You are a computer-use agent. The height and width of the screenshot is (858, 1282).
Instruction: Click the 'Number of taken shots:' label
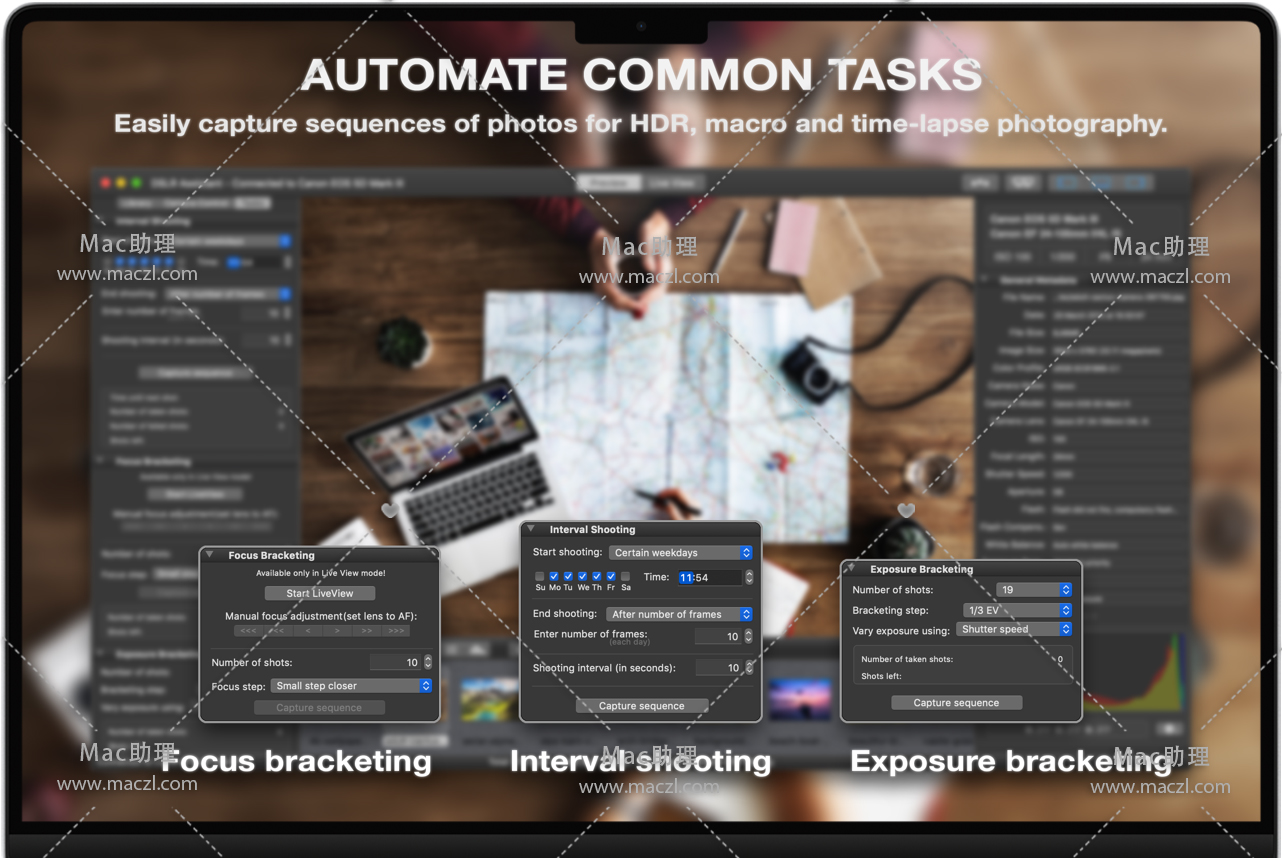[907, 659]
